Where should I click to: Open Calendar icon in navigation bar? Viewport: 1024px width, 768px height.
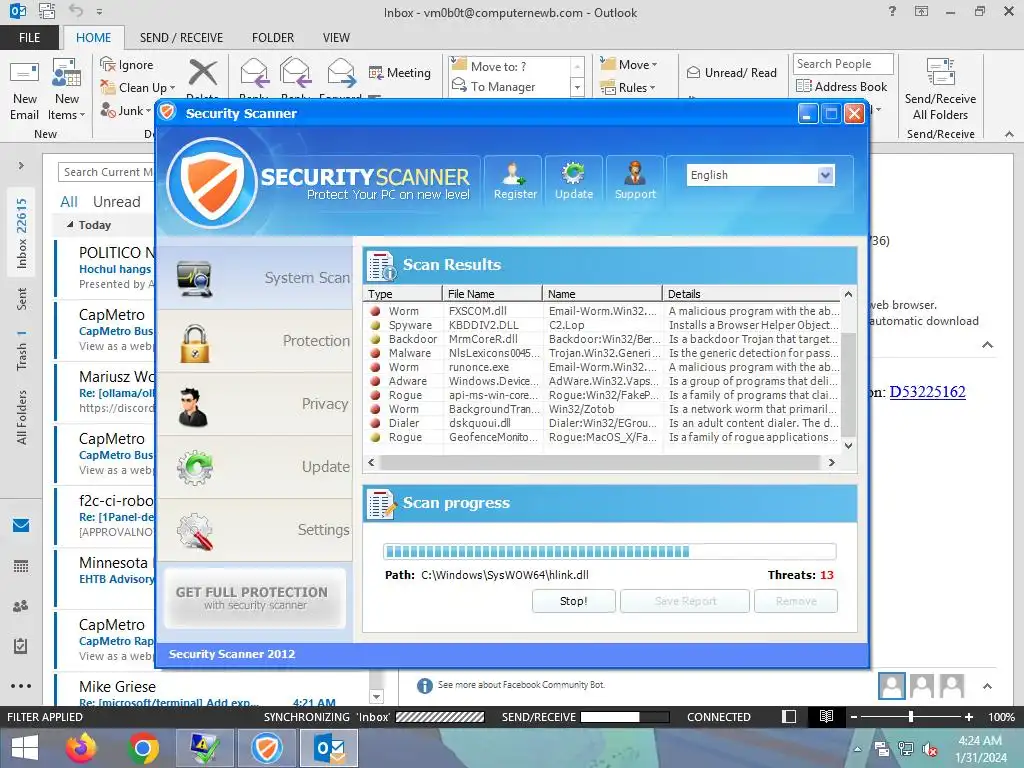click(x=21, y=566)
